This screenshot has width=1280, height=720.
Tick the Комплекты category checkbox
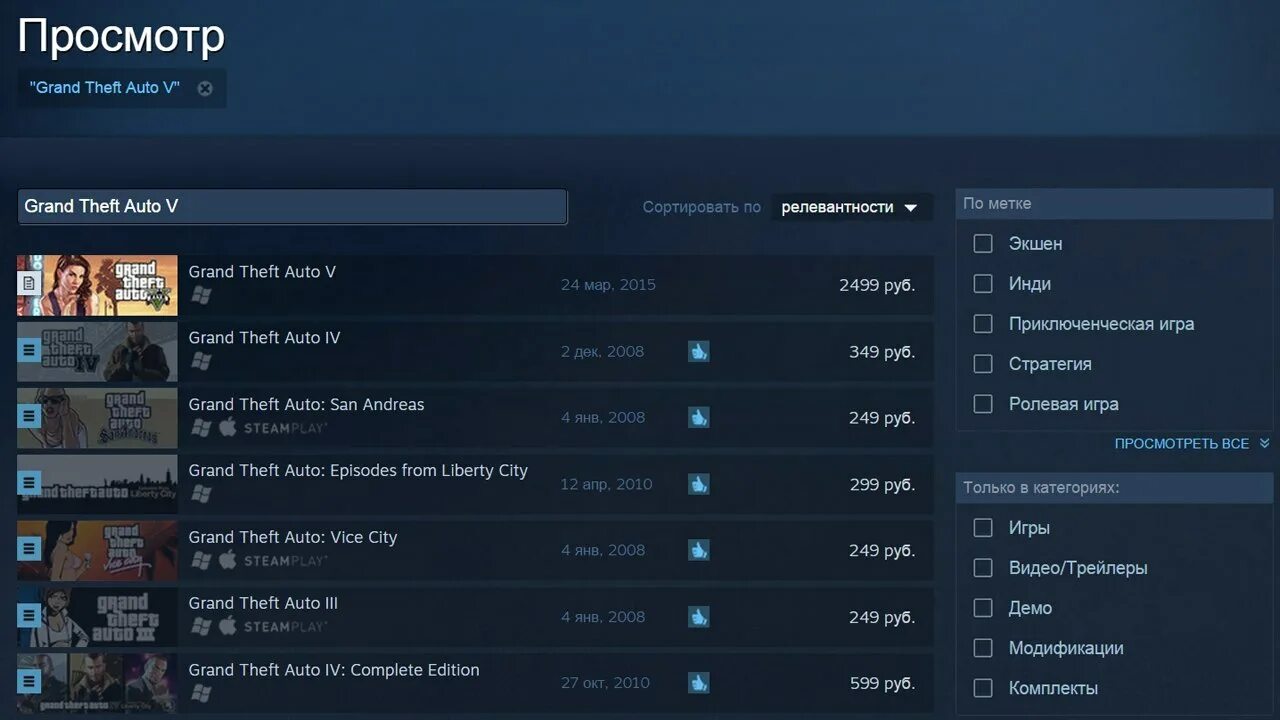tap(983, 687)
